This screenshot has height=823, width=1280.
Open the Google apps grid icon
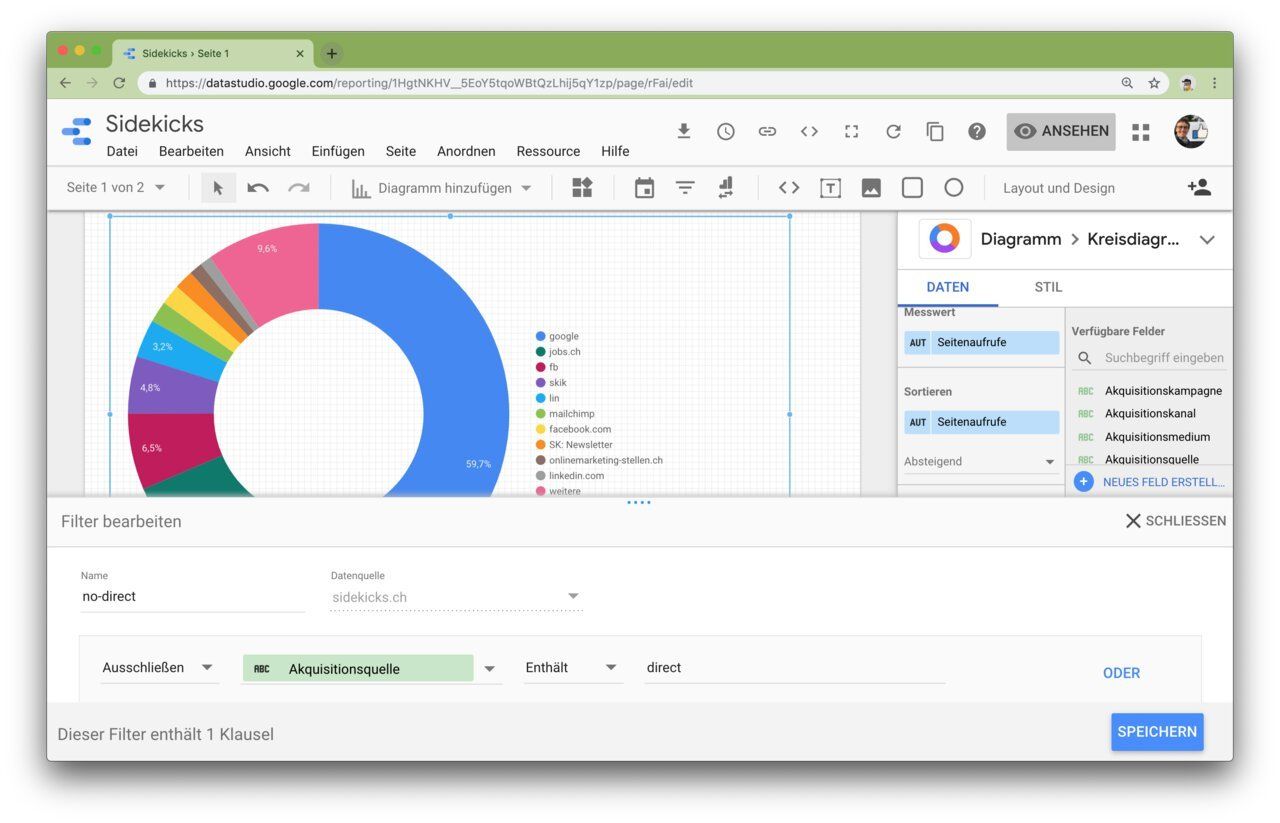[1141, 132]
